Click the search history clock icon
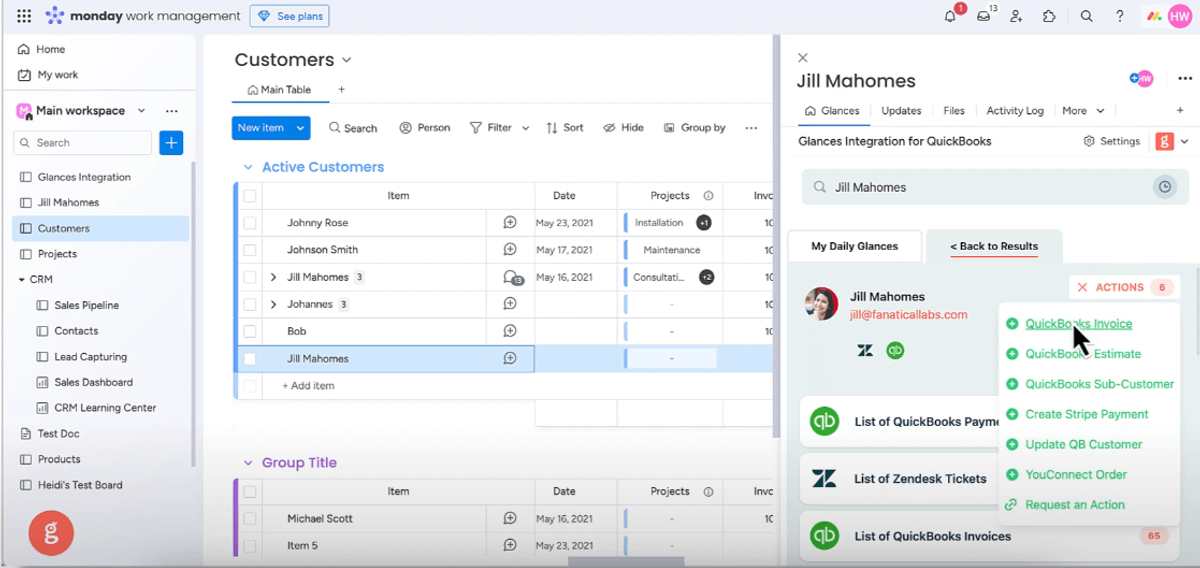The width and height of the screenshot is (1200, 568). click(1164, 187)
